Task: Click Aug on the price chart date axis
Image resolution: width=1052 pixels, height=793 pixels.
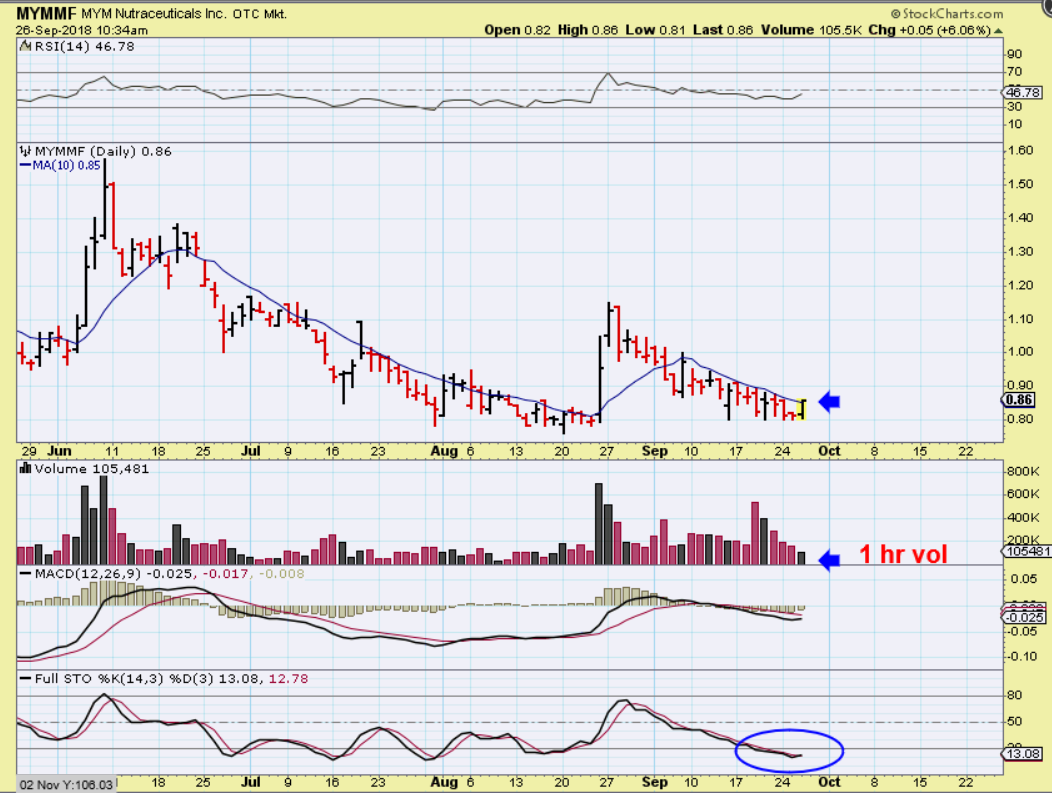Action: (443, 451)
